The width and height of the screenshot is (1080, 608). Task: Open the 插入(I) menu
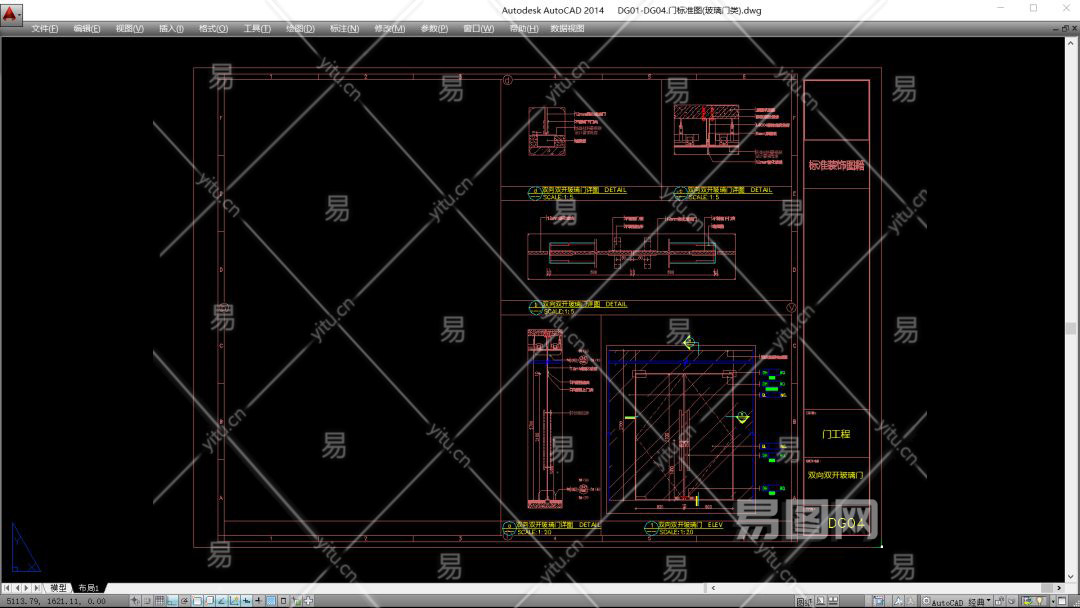point(171,28)
